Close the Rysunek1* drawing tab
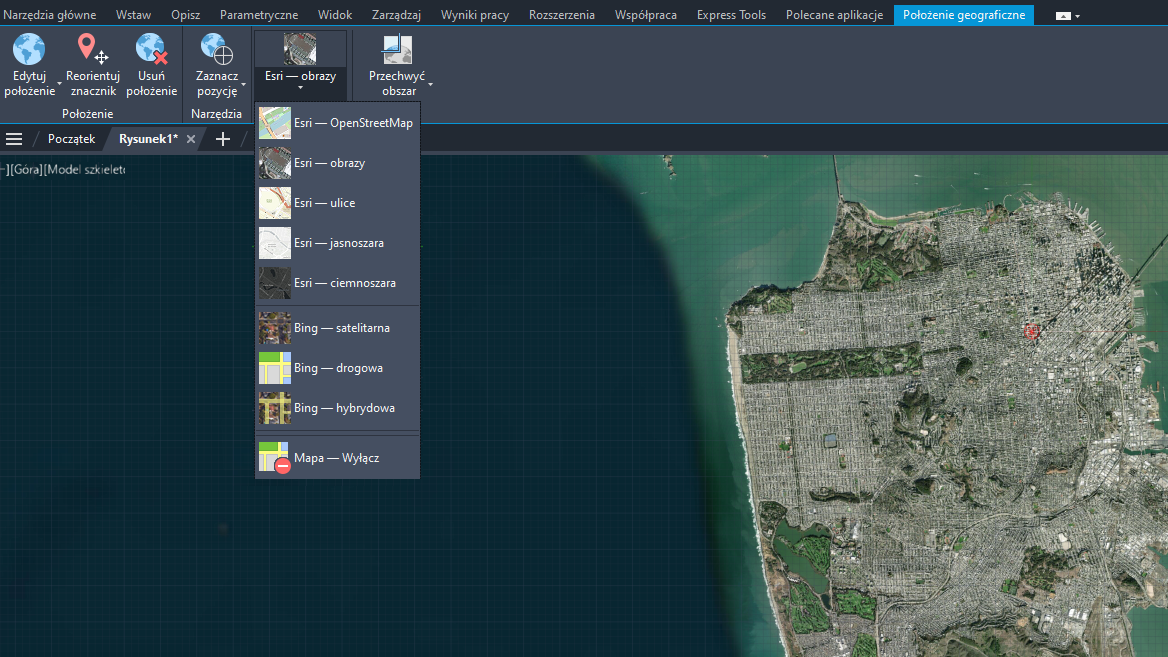 click(x=191, y=139)
